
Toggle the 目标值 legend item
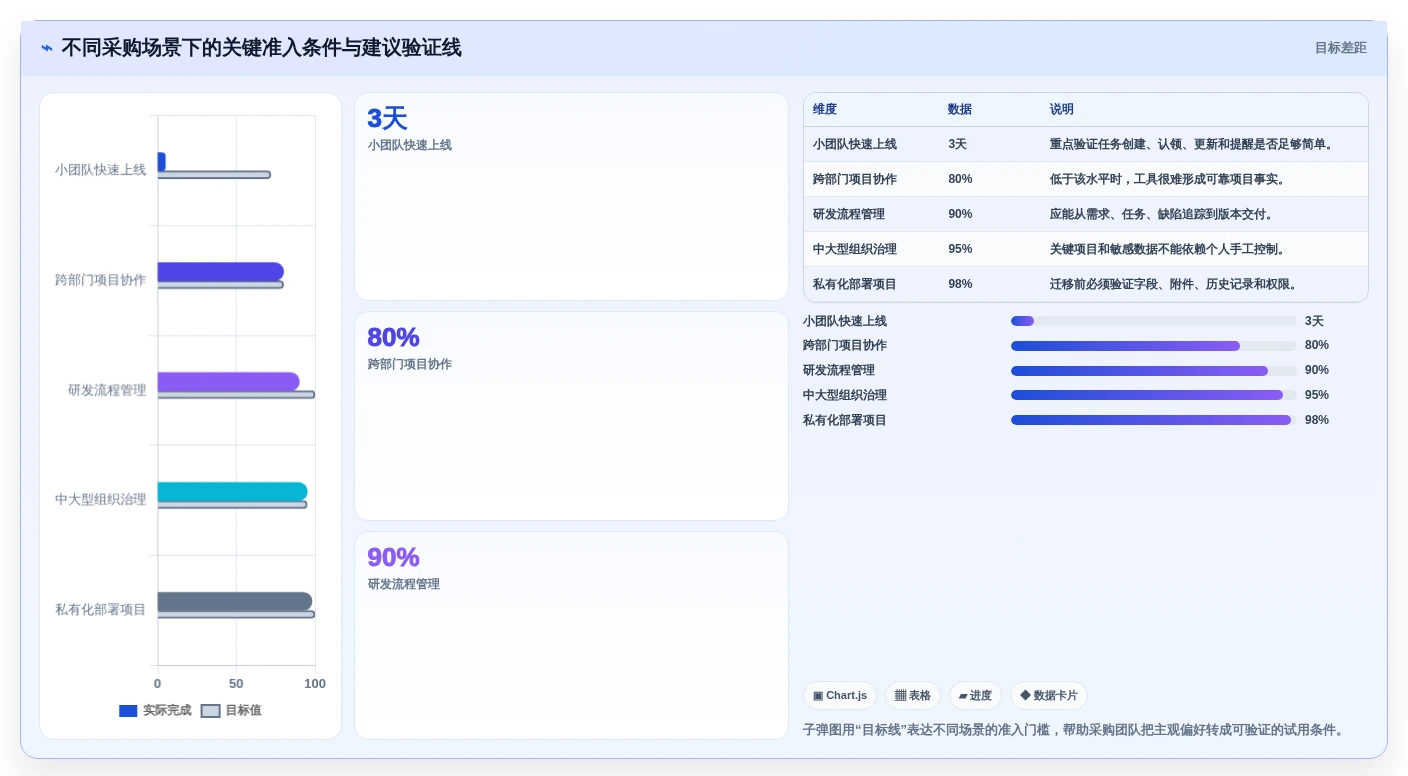tap(231, 710)
